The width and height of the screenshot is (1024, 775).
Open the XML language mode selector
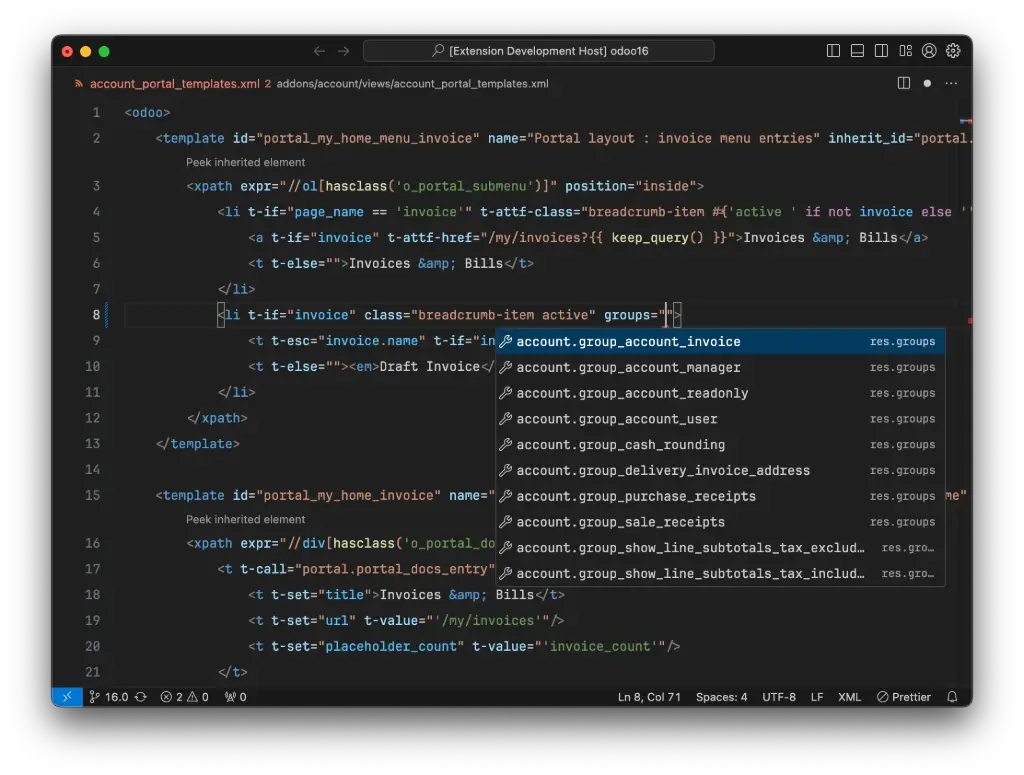click(849, 697)
